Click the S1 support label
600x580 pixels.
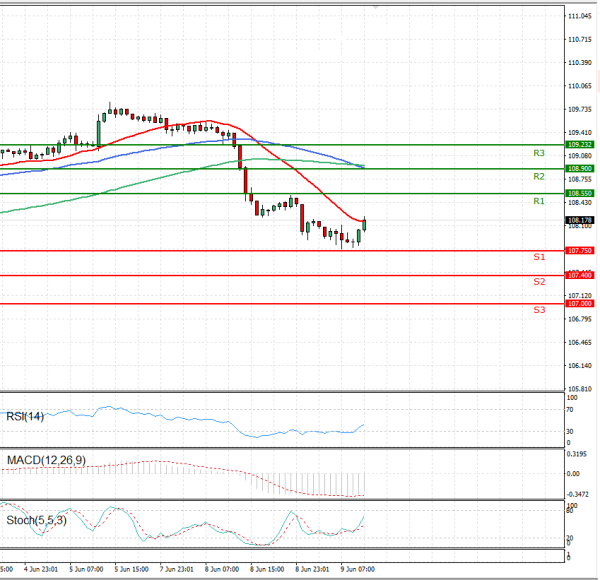coord(538,257)
